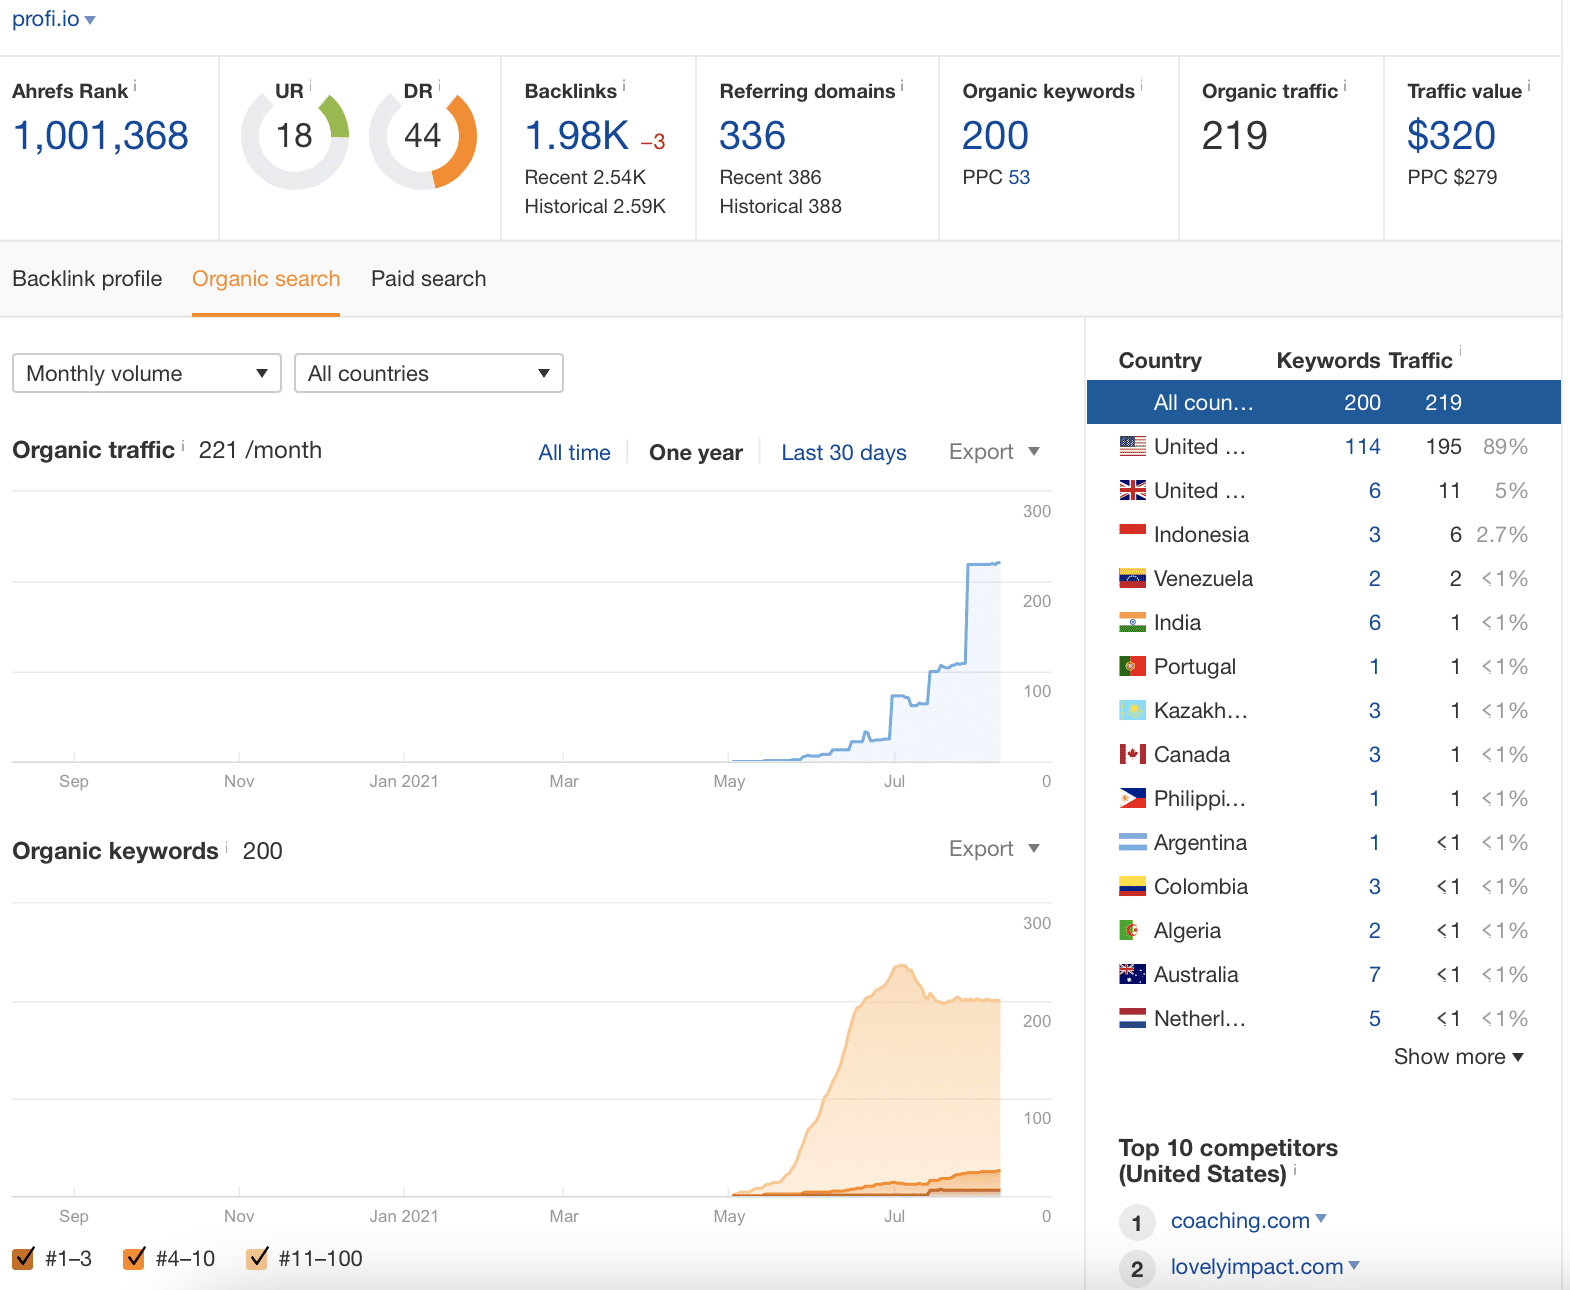Switch to the Paid search tab
The width and height of the screenshot is (1570, 1290).
click(428, 279)
